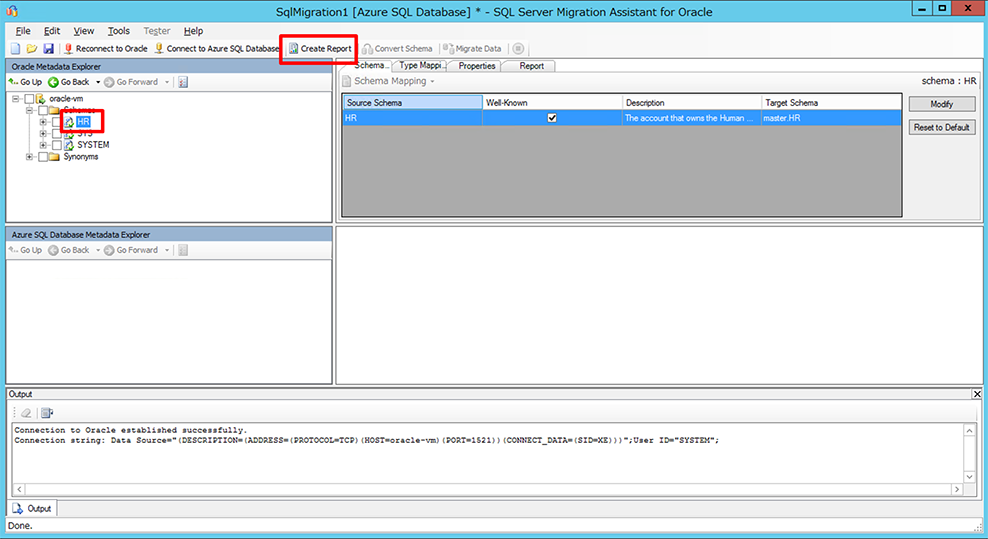Click Go Up in Azure SQL Database explorer

coord(25,250)
